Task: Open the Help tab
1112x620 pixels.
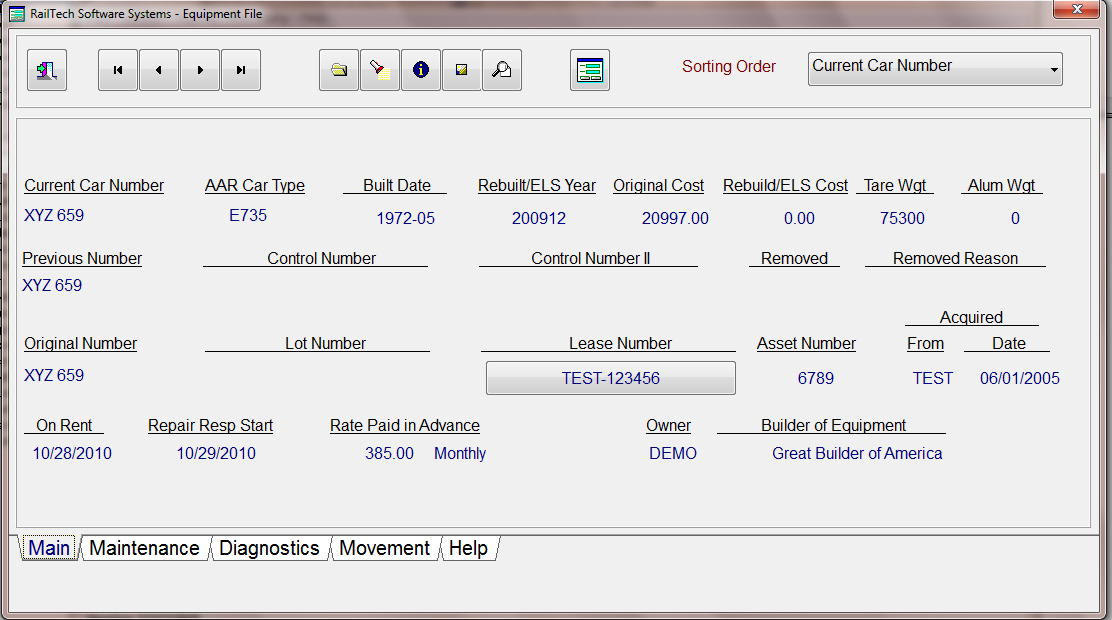Action: click(x=468, y=548)
